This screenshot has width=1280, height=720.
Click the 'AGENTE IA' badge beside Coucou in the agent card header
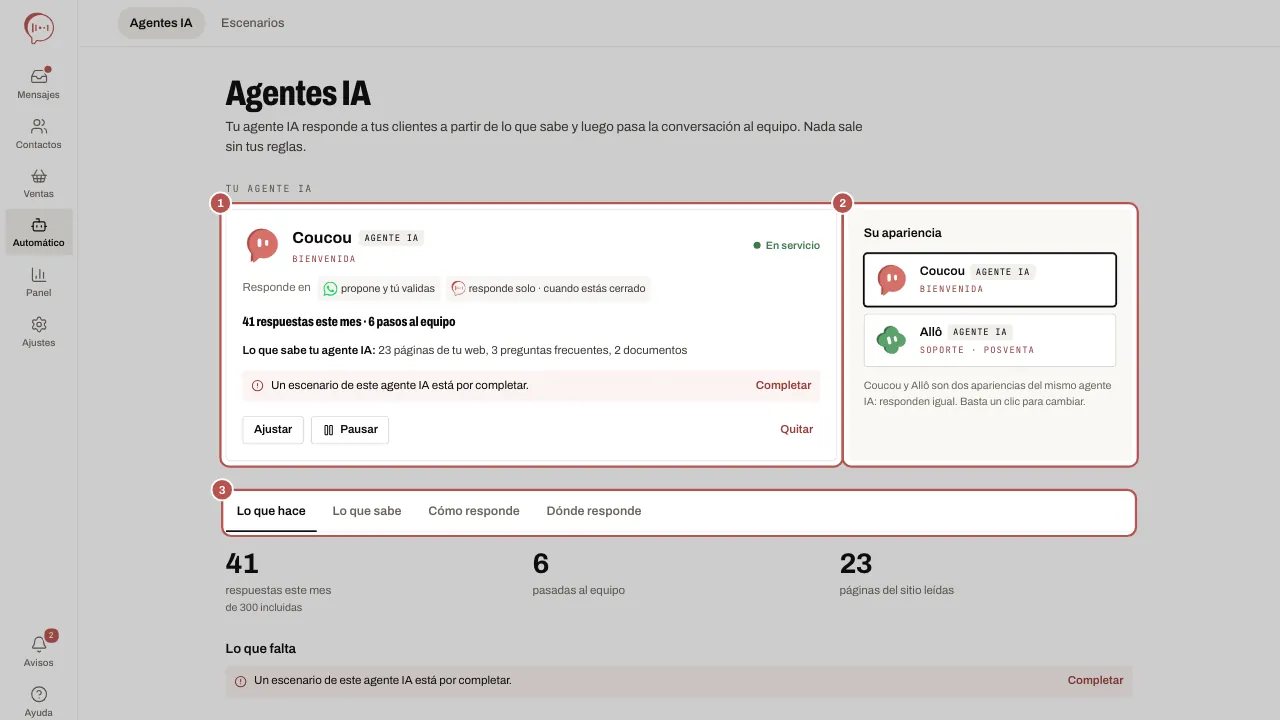point(391,238)
